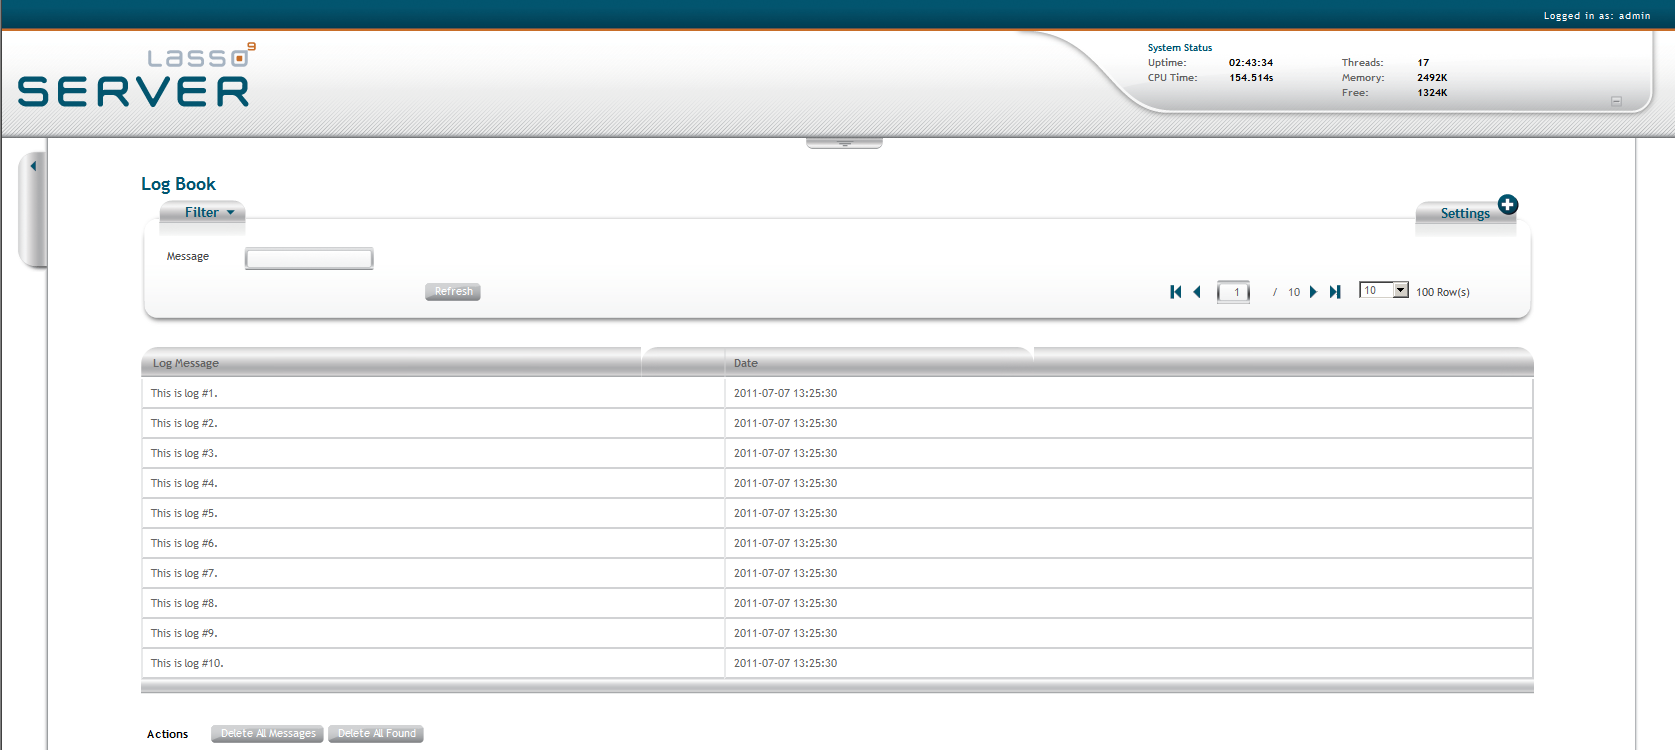Collapse the System Status panel
Viewport: 1675px width, 750px height.
click(1616, 101)
